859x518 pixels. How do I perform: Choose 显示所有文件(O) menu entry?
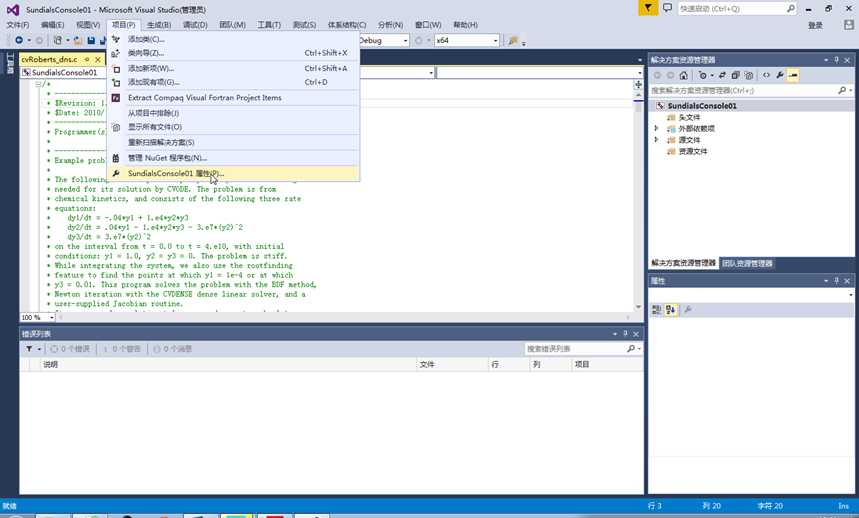233,127
